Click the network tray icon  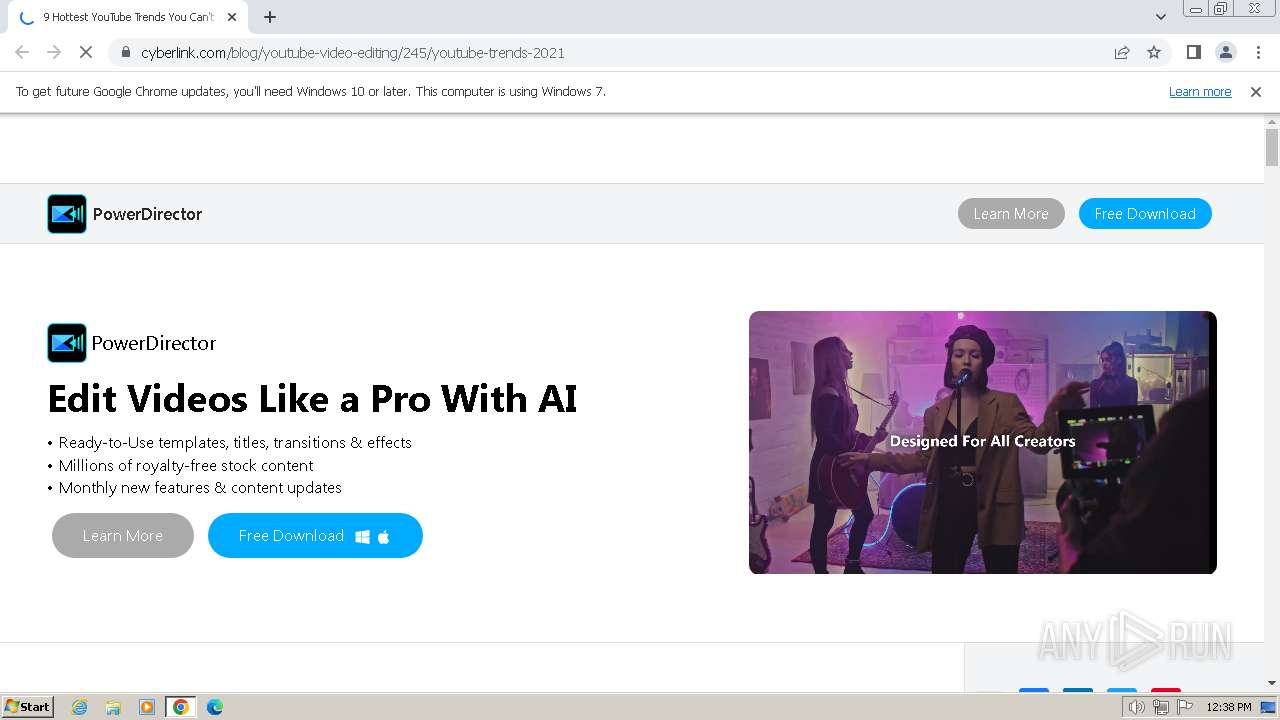[1161, 707]
